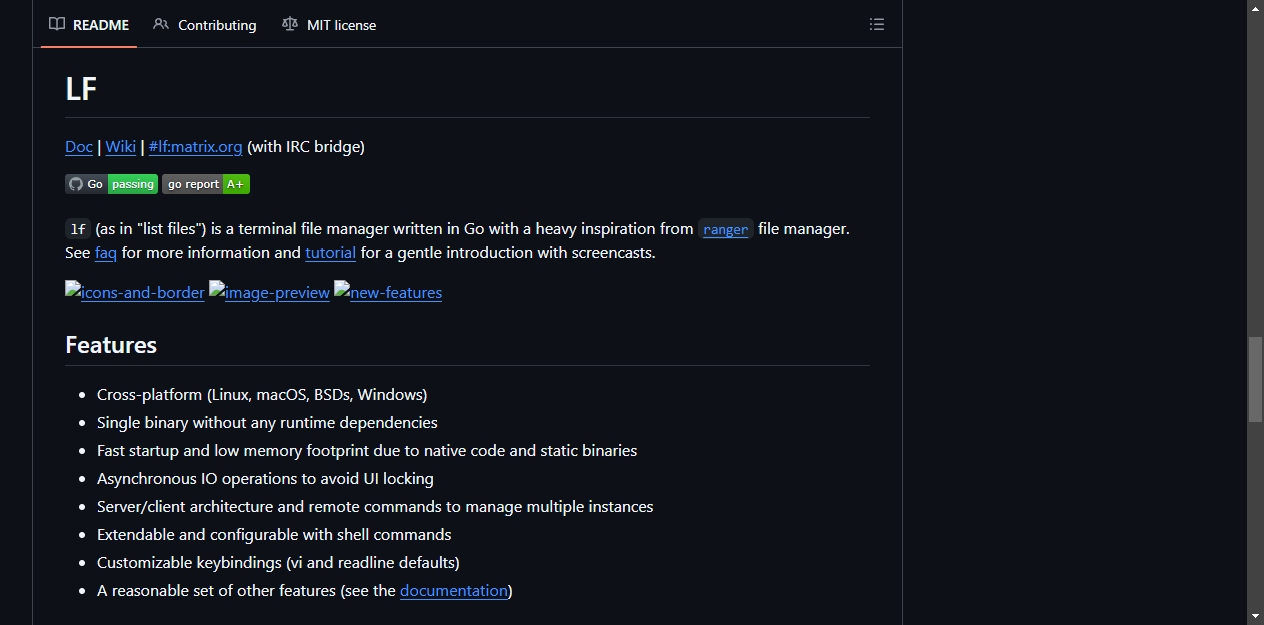Click "Asynchronous IO operations to avoid UI locking"

click(265, 479)
